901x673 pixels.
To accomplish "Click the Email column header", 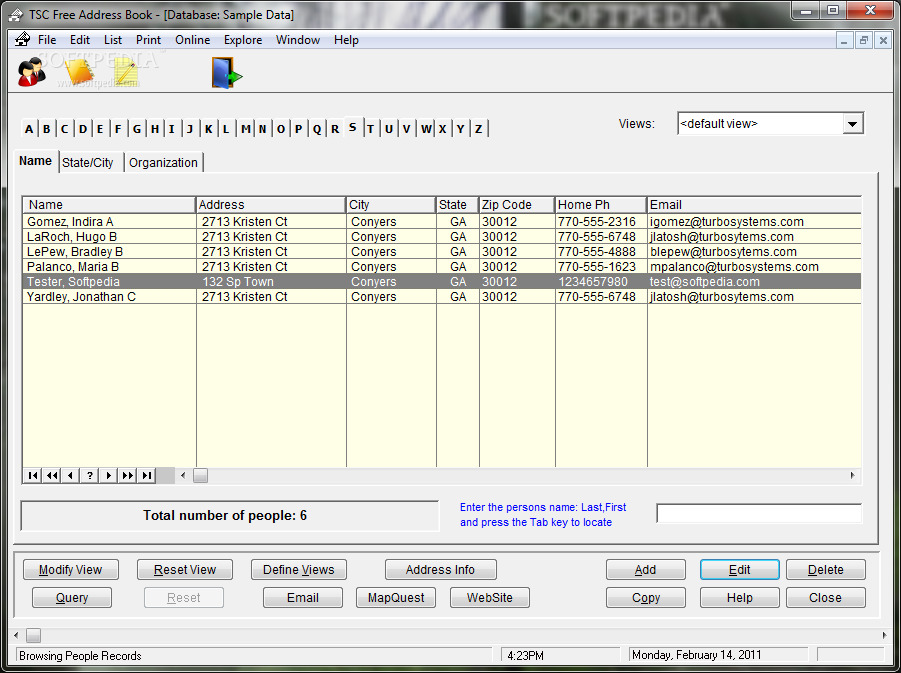I will [x=754, y=205].
